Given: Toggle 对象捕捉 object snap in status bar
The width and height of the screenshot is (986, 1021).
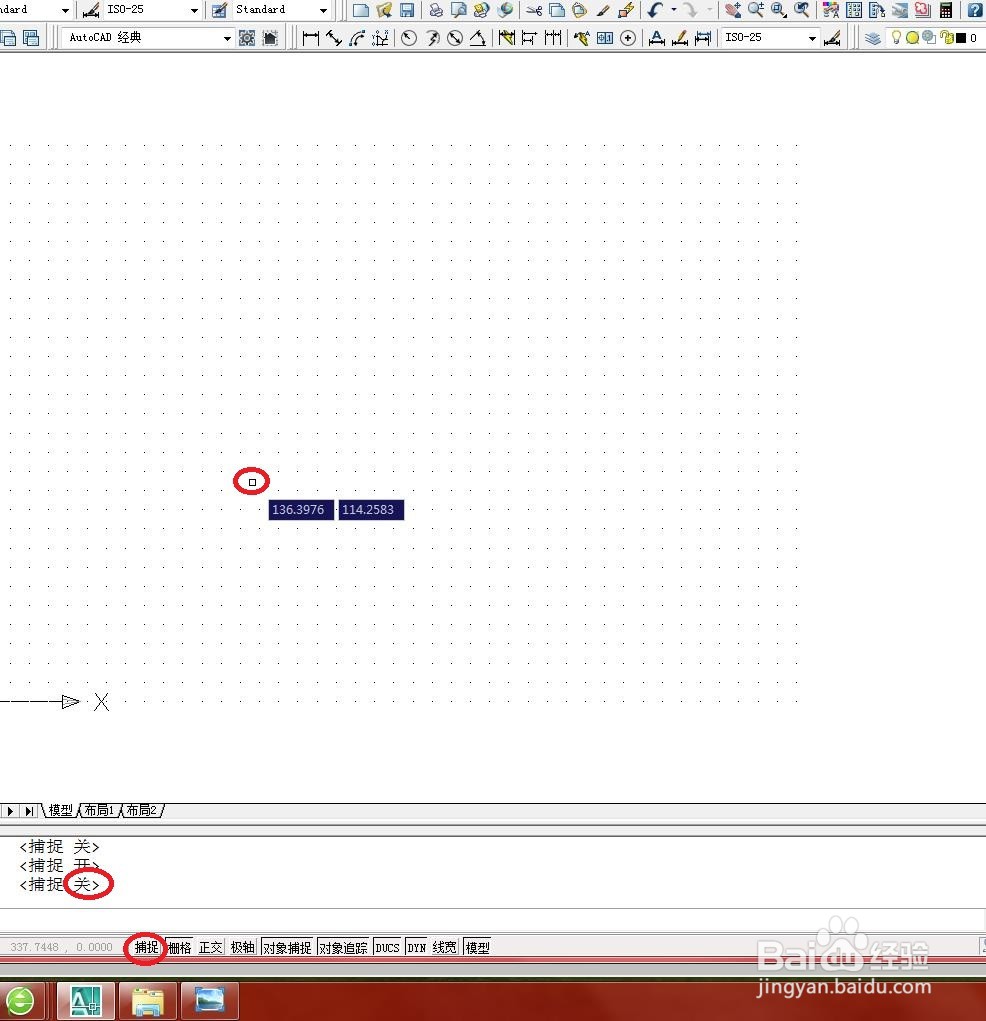Looking at the screenshot, I should pyautogui.click(x=287, y=947).
